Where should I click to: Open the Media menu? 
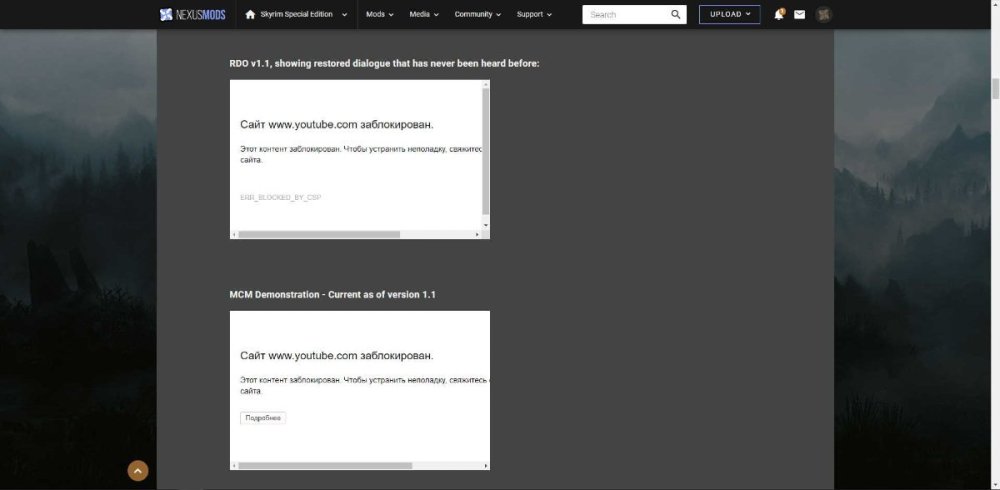click(424, 14)
